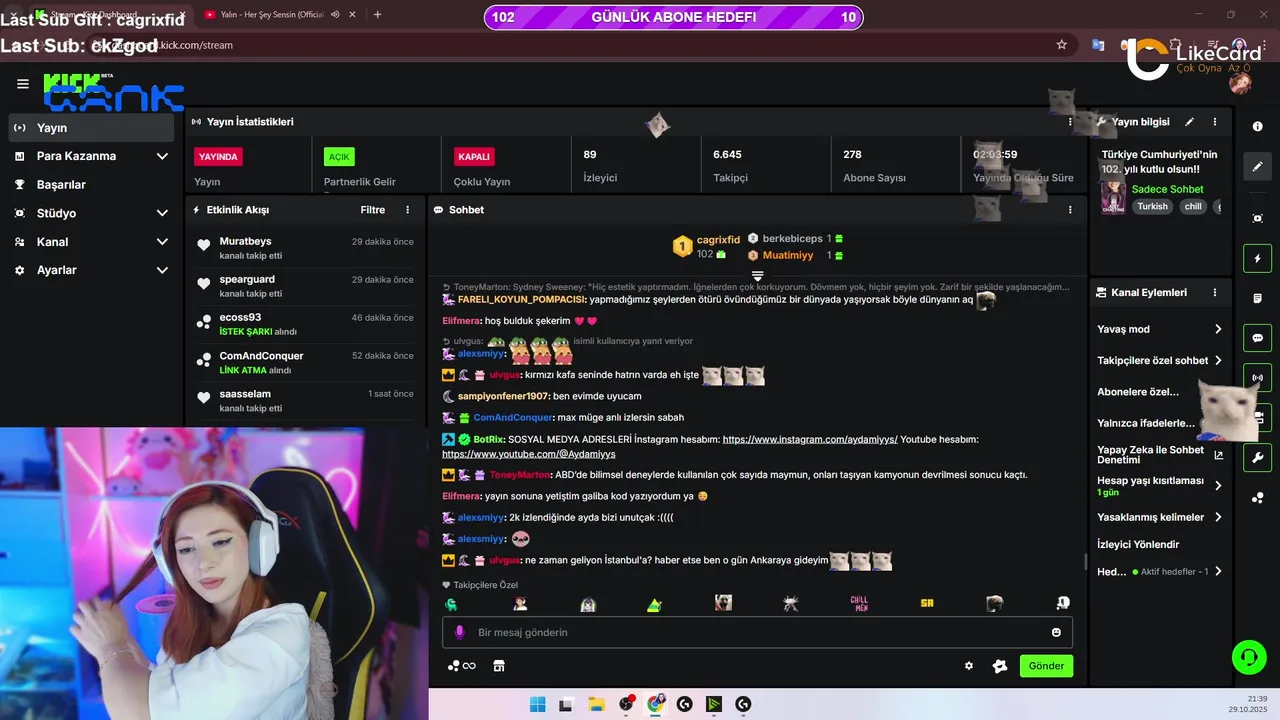Click the document notes icon in right sidebar
This screenshot has width=1280, height=720.
(1258, 298)
